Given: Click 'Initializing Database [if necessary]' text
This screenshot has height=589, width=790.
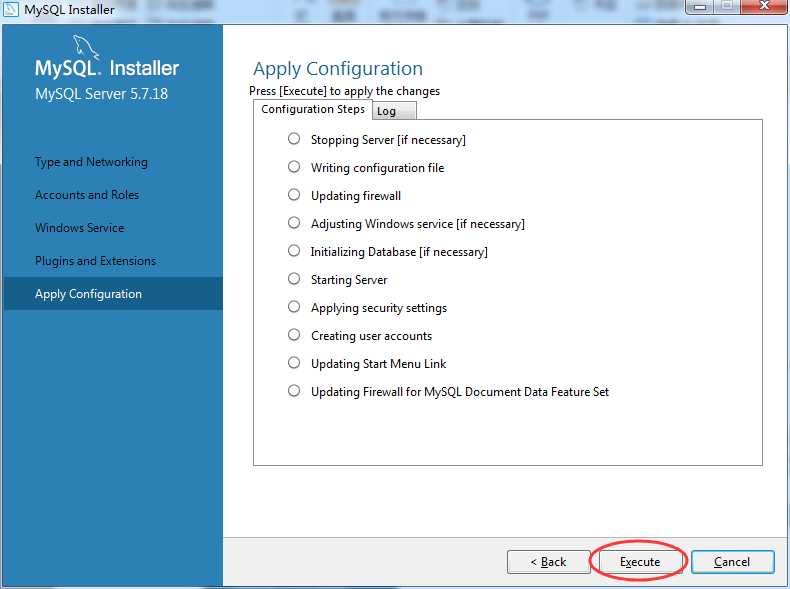Looking at the screenshot, I should (399, 252).
